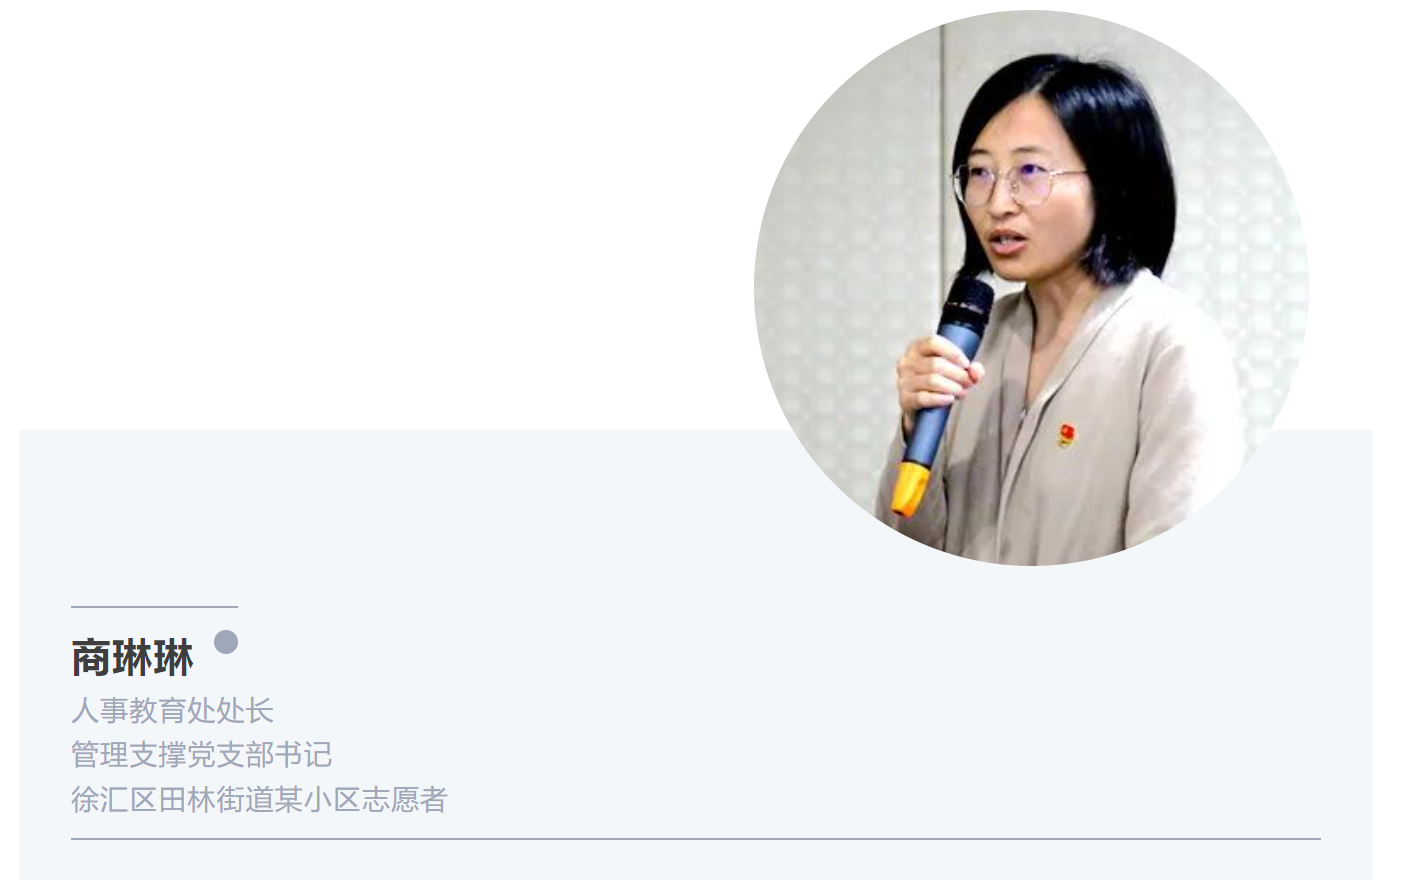This screenshot has height=880, width=1401.
Task: Click 党支部书记 in the second description line
Action: pos(259,755)
